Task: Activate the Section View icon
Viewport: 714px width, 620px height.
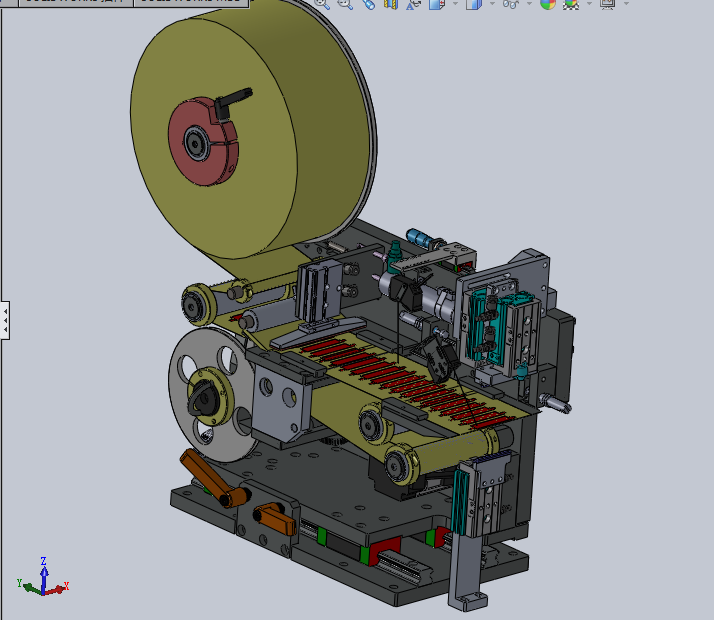Action: (x=391, y=4)
